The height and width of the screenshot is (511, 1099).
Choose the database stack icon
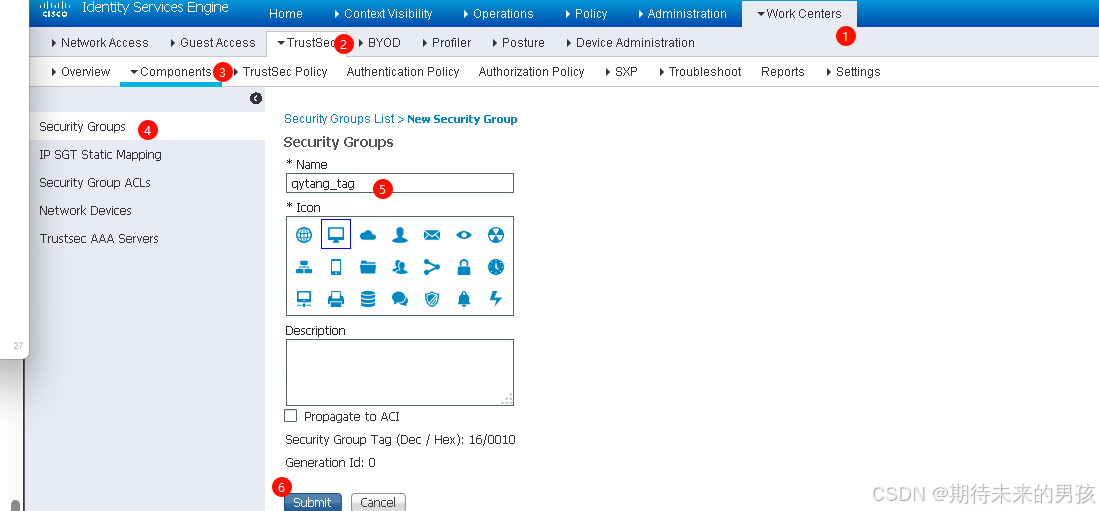(x=368, y=299)
